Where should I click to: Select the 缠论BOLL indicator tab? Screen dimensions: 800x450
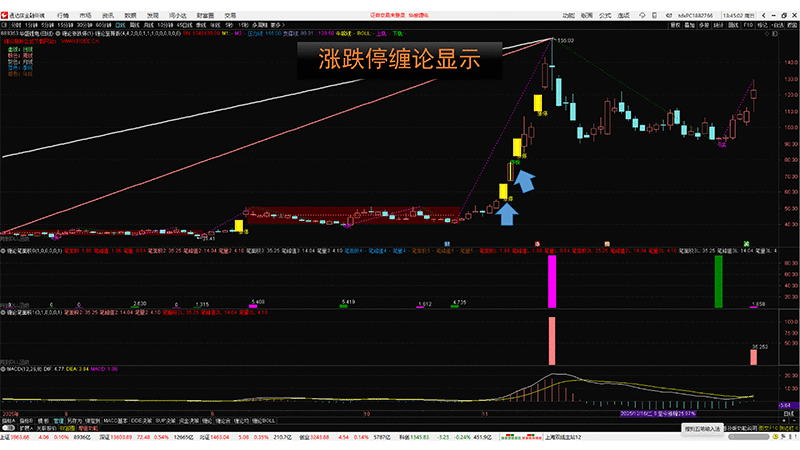263,421
